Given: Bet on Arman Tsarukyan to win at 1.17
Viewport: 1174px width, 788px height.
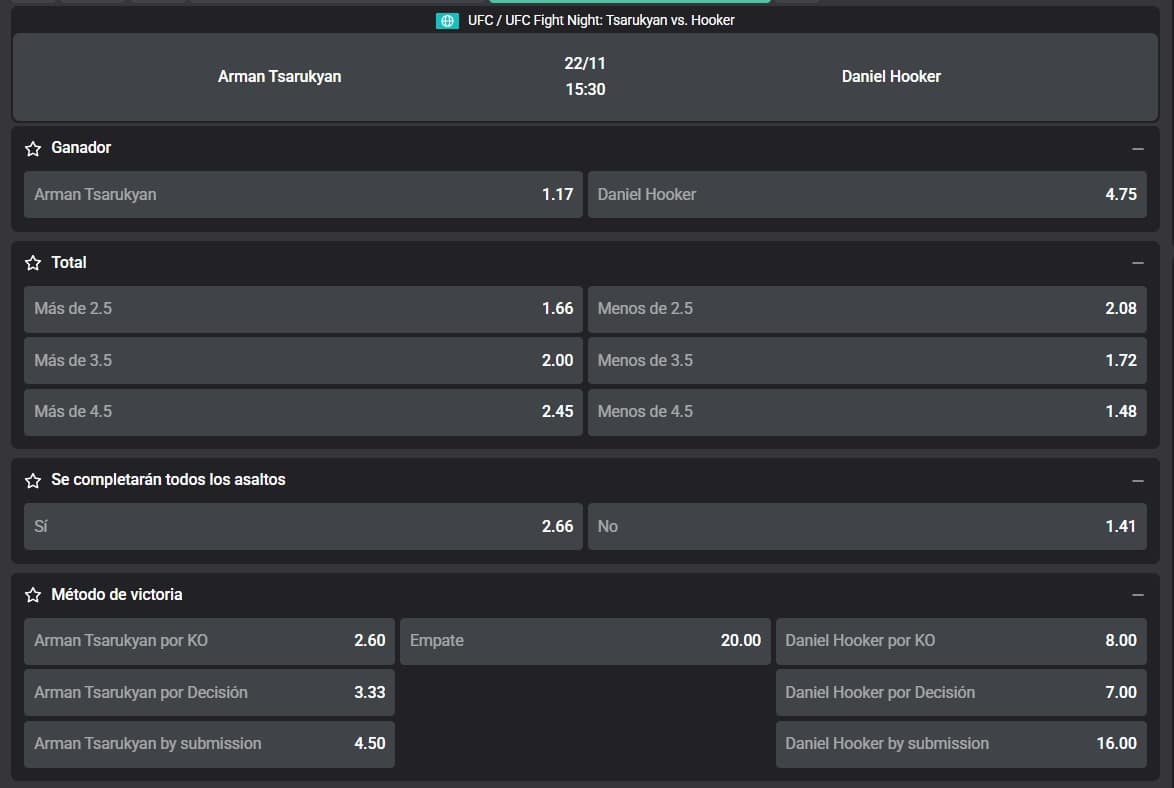Looking at the screenshot, I should coord(303,195).
